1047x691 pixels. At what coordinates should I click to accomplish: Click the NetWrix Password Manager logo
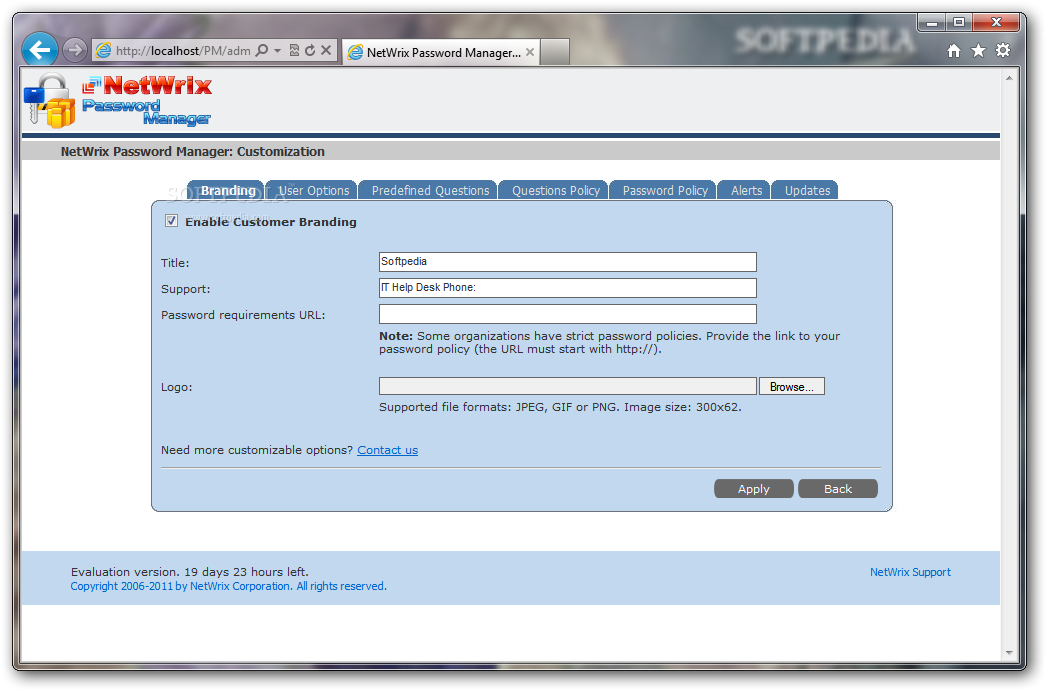[x=118, y=101]
